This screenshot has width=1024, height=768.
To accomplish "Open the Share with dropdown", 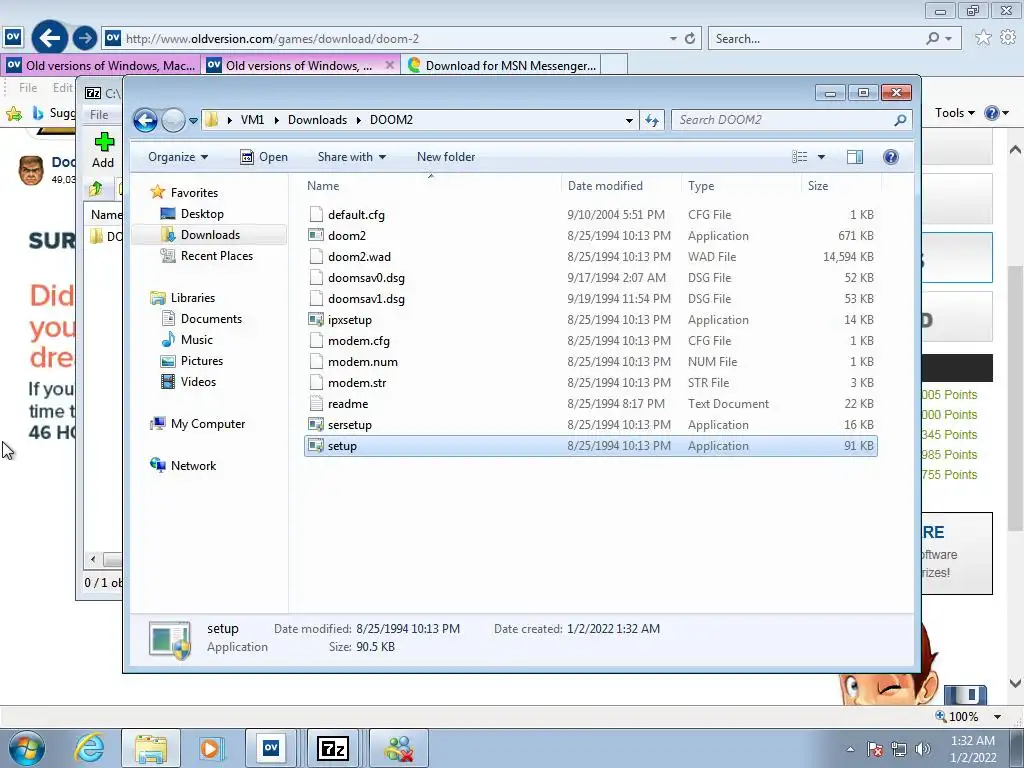I will coord(351,157).
